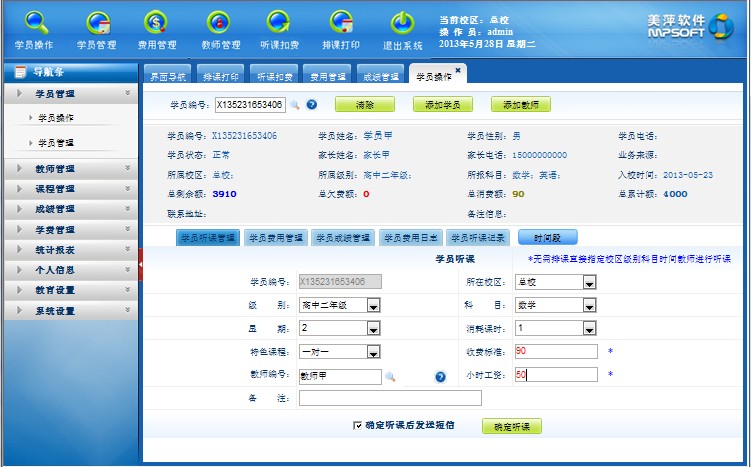Viewport: 751px width, 467px height.
Task: Switch to the 费用管理 tab
Action: [x=327, y=76]
